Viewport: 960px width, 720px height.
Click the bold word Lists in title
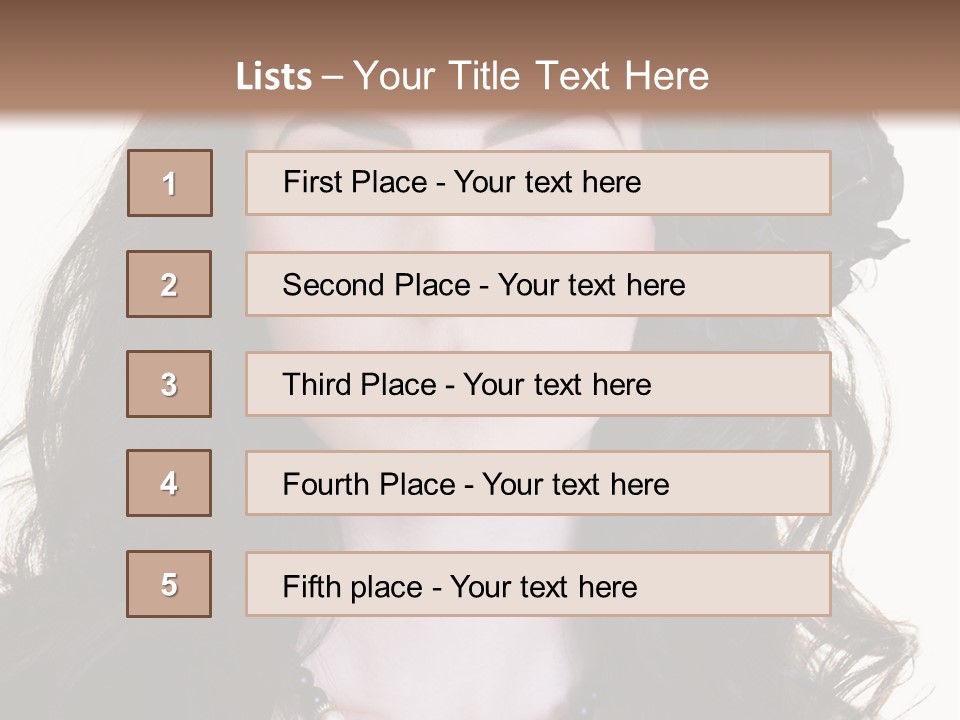(x=273, y=77)
